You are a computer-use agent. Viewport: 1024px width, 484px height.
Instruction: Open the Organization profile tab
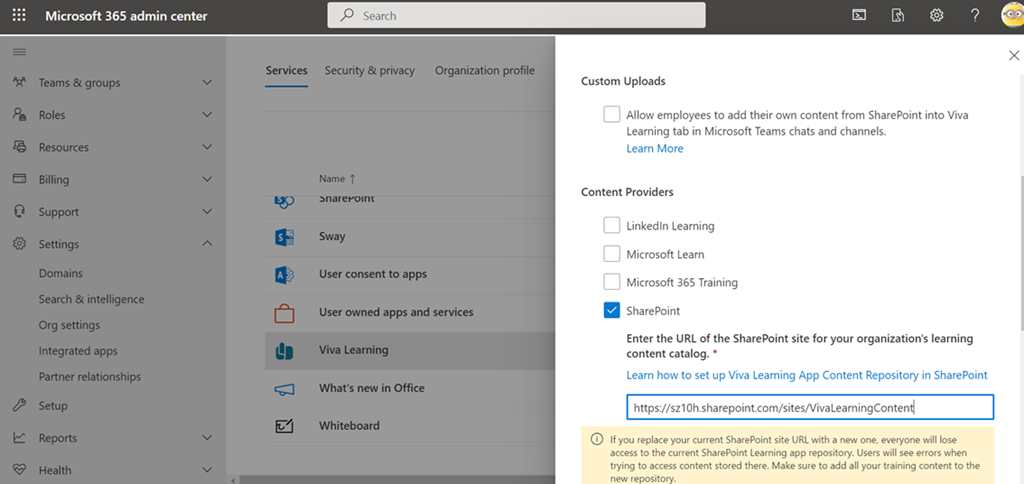(484, 71)
